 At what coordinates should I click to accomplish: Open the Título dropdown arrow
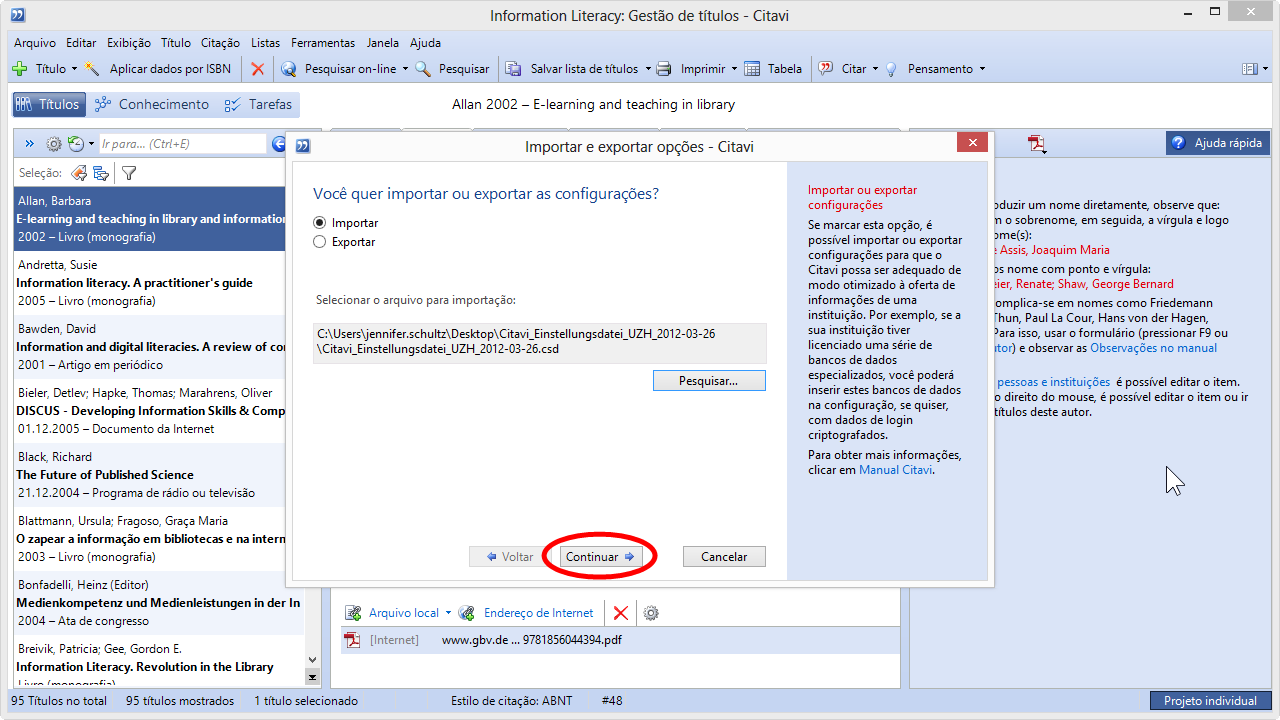click(74, 69)
